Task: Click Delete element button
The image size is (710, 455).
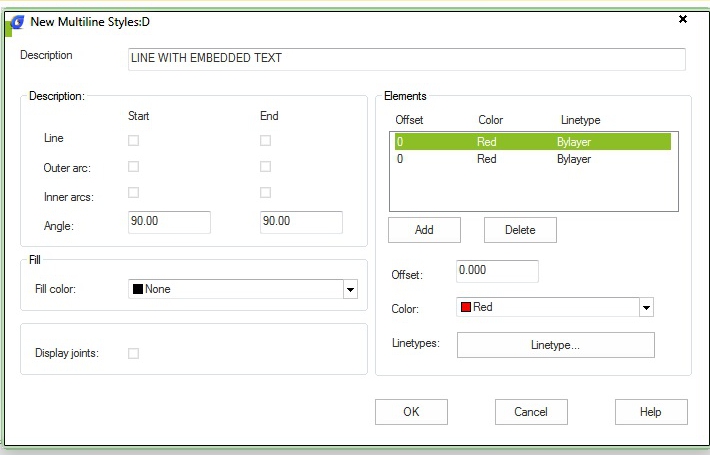Action: 520,230
